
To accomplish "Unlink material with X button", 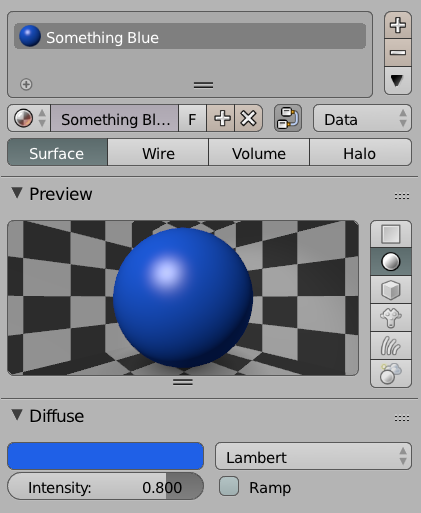I will click(x=249, y=118).
